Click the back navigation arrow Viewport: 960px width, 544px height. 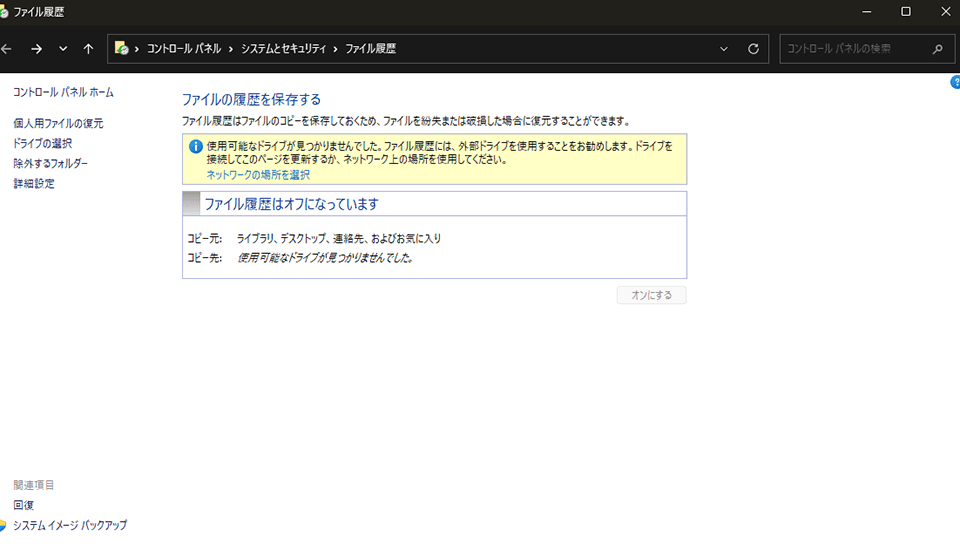tap(6, 49)
